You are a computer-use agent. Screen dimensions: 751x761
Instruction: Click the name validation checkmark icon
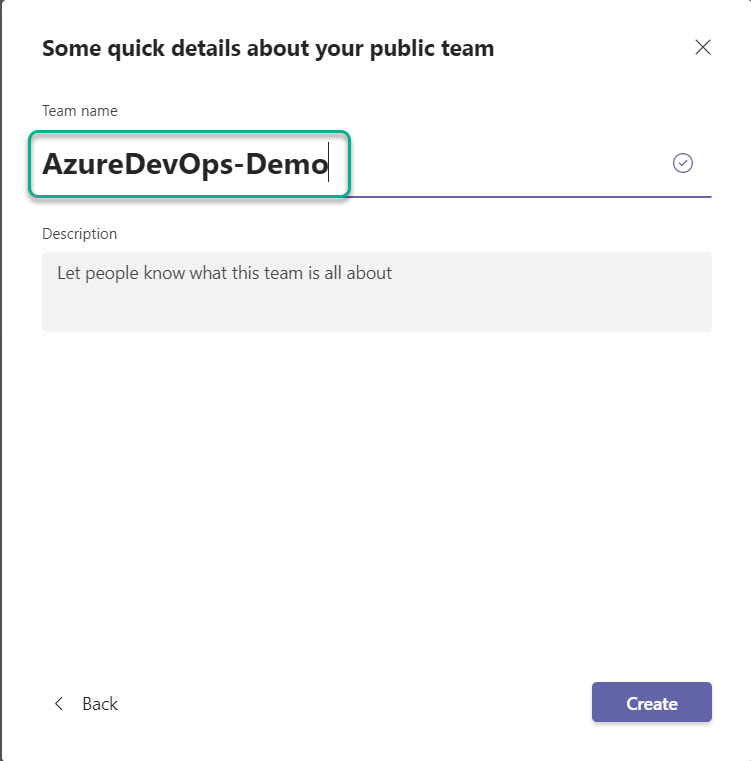point(683,163)
